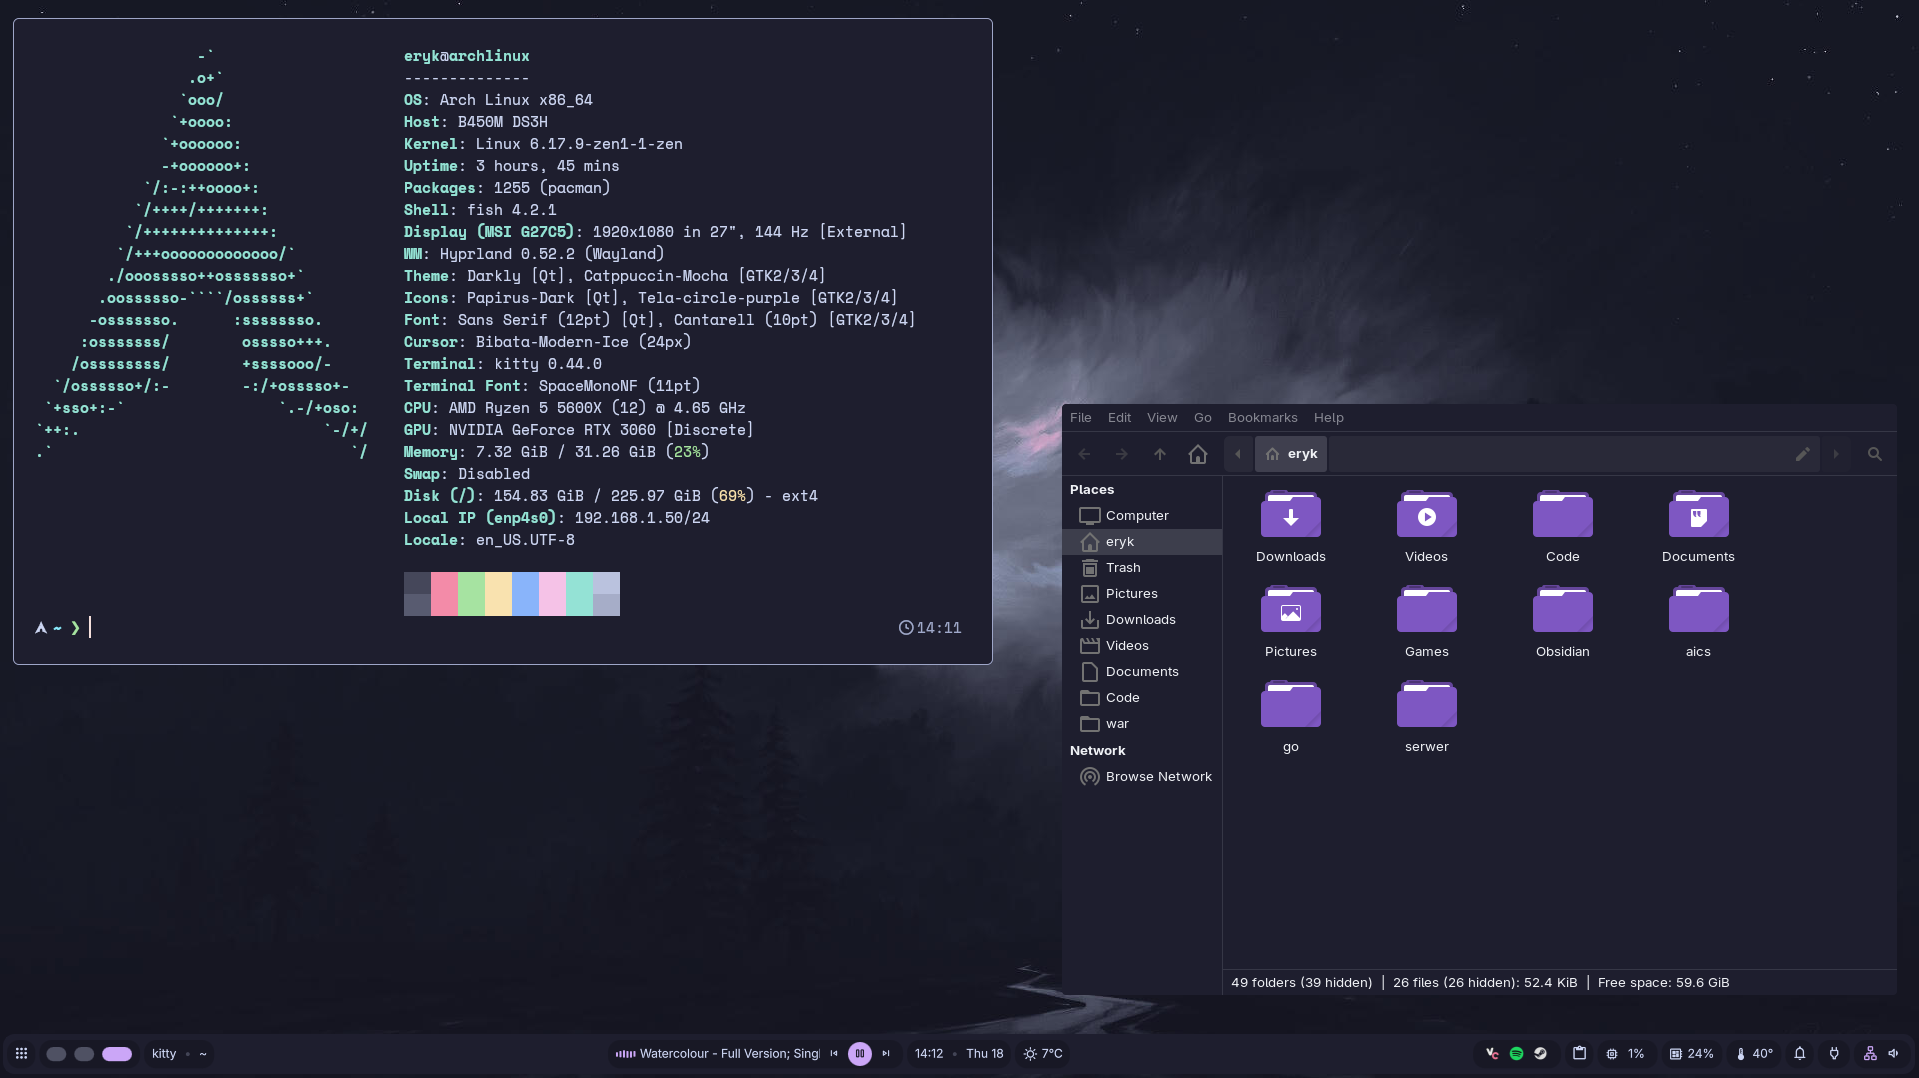Select the Obsidian folder icon
The image size is (1919, 1078).
click(1562, 609)
